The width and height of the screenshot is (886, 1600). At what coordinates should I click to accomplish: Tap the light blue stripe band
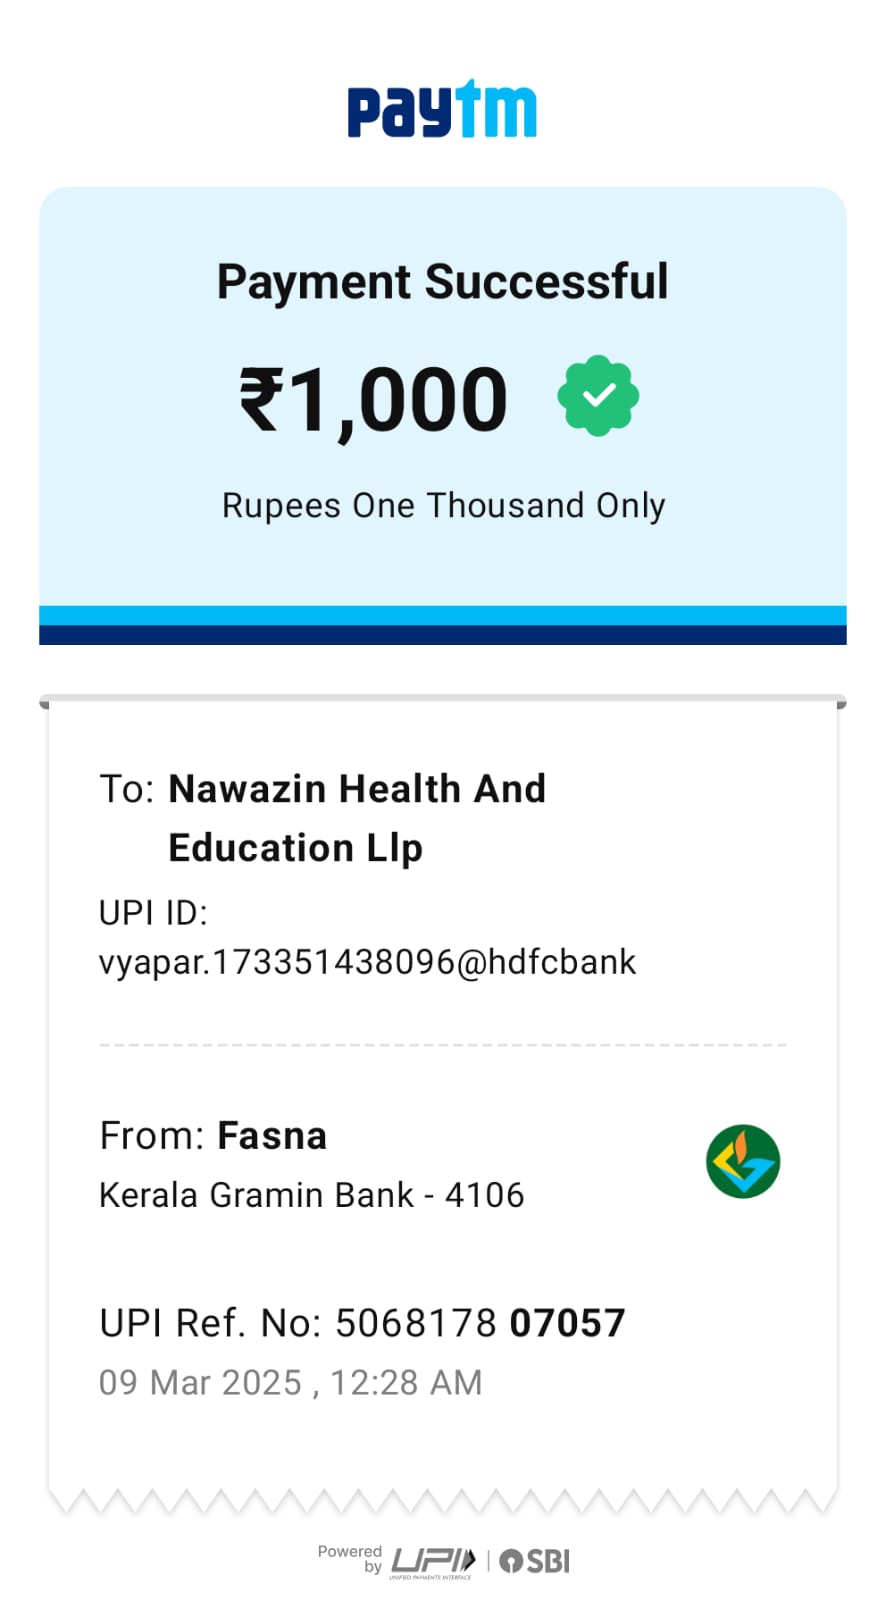click(x=443, y=615)
